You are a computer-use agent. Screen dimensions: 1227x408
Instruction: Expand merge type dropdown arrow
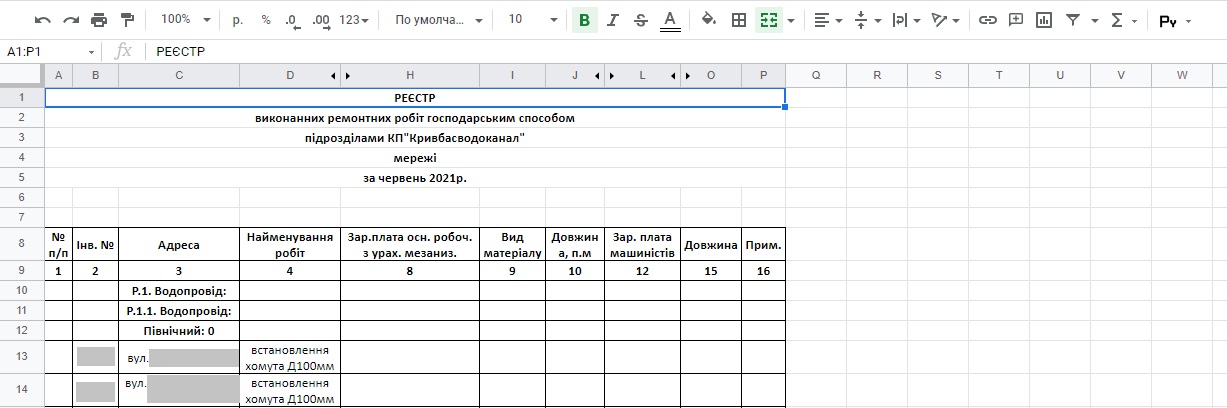tap(791, 21)
